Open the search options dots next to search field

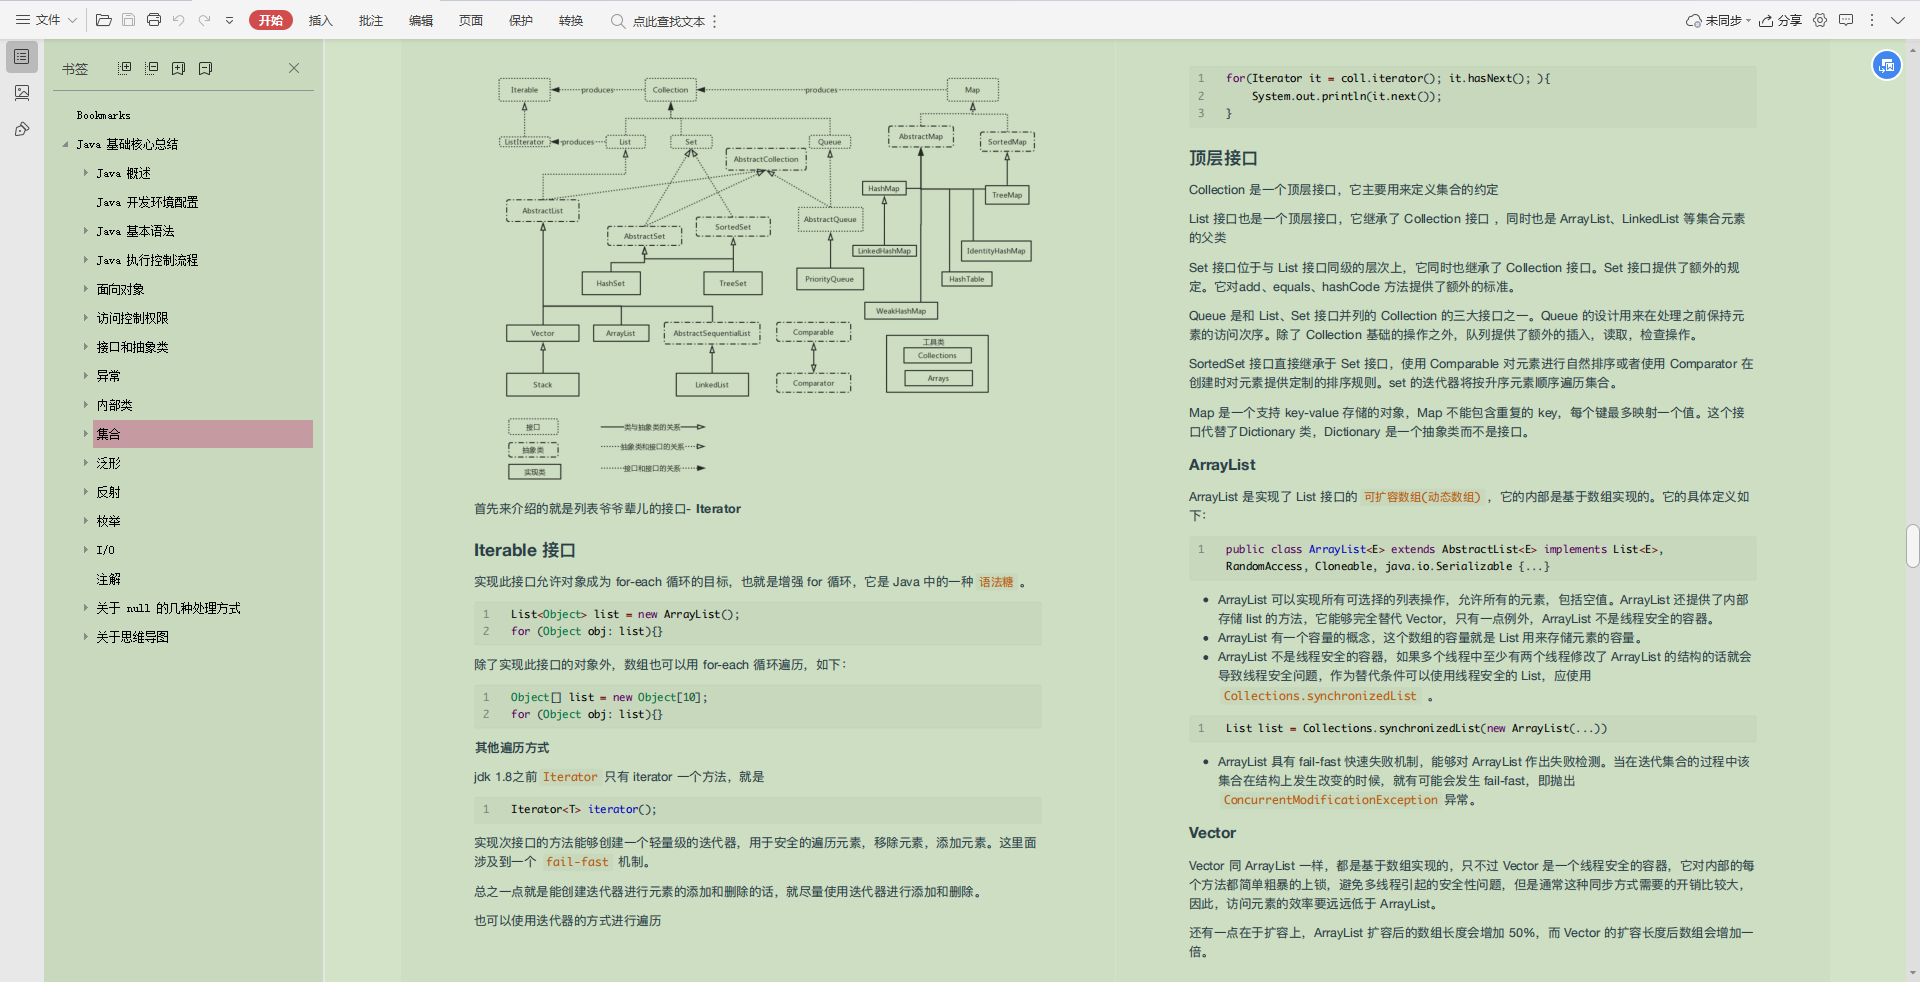pyautogui.click(x=714, y=21)
